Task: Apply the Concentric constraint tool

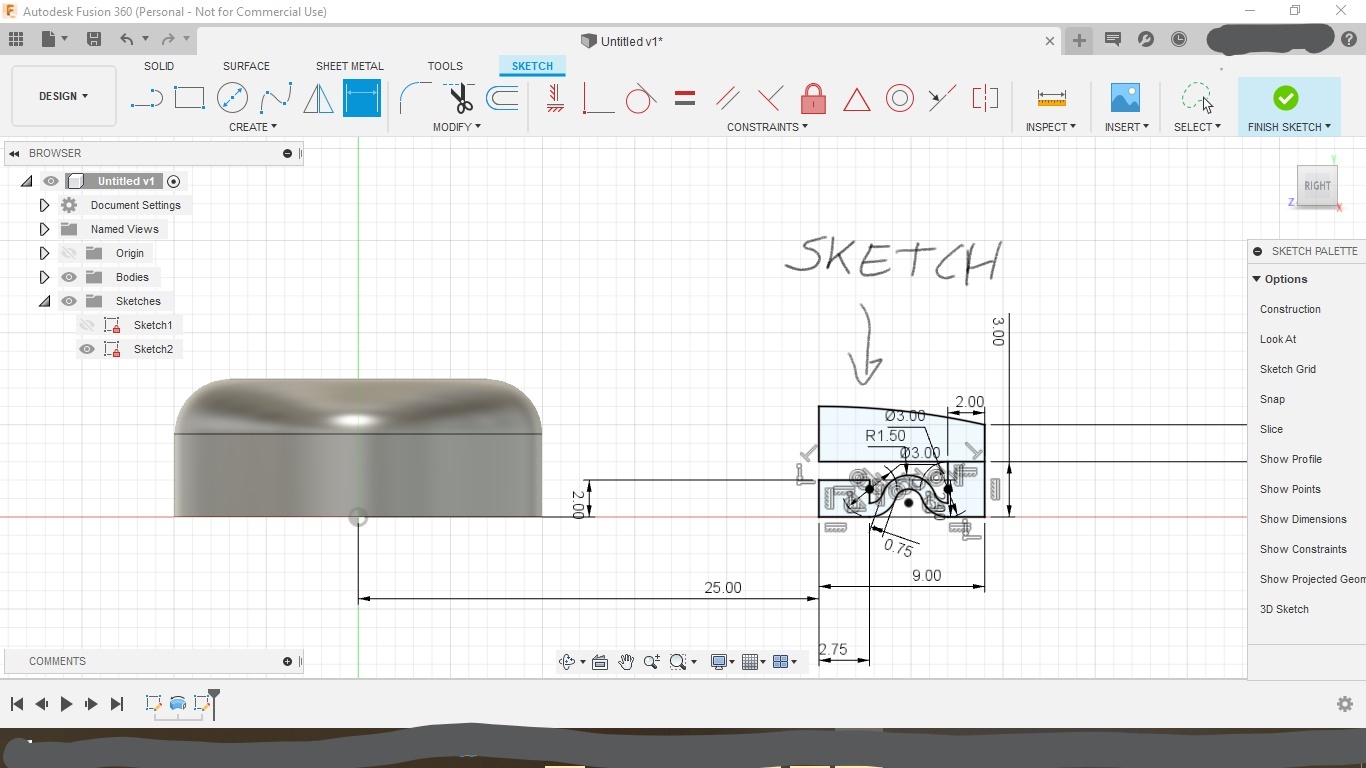Action: 899,98
